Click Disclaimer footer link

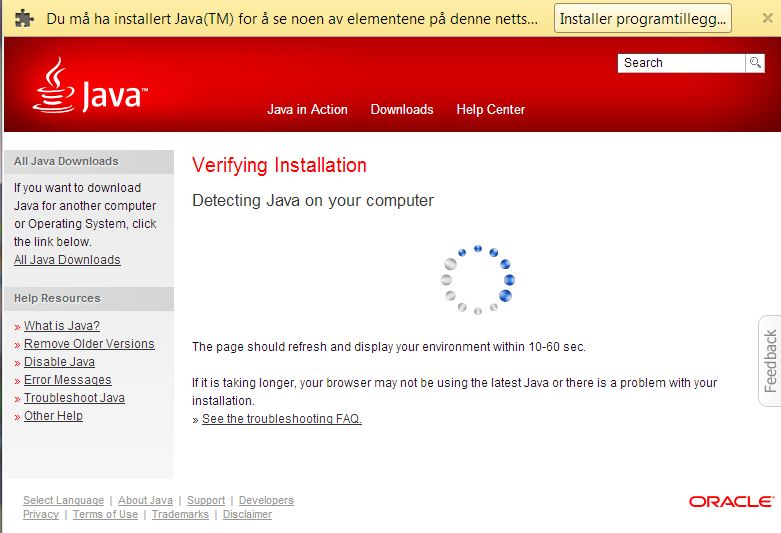coord(247,514)
